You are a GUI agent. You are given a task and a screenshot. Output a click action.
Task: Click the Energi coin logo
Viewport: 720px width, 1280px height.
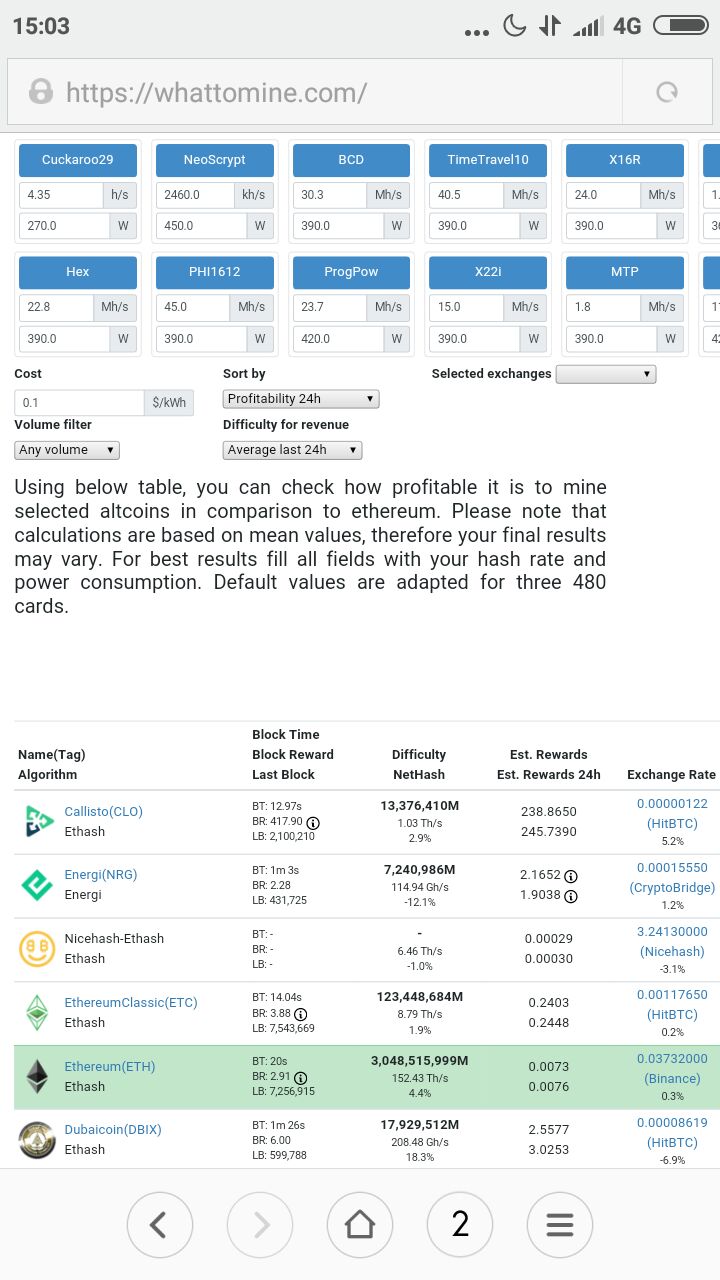tap(37, 885)
